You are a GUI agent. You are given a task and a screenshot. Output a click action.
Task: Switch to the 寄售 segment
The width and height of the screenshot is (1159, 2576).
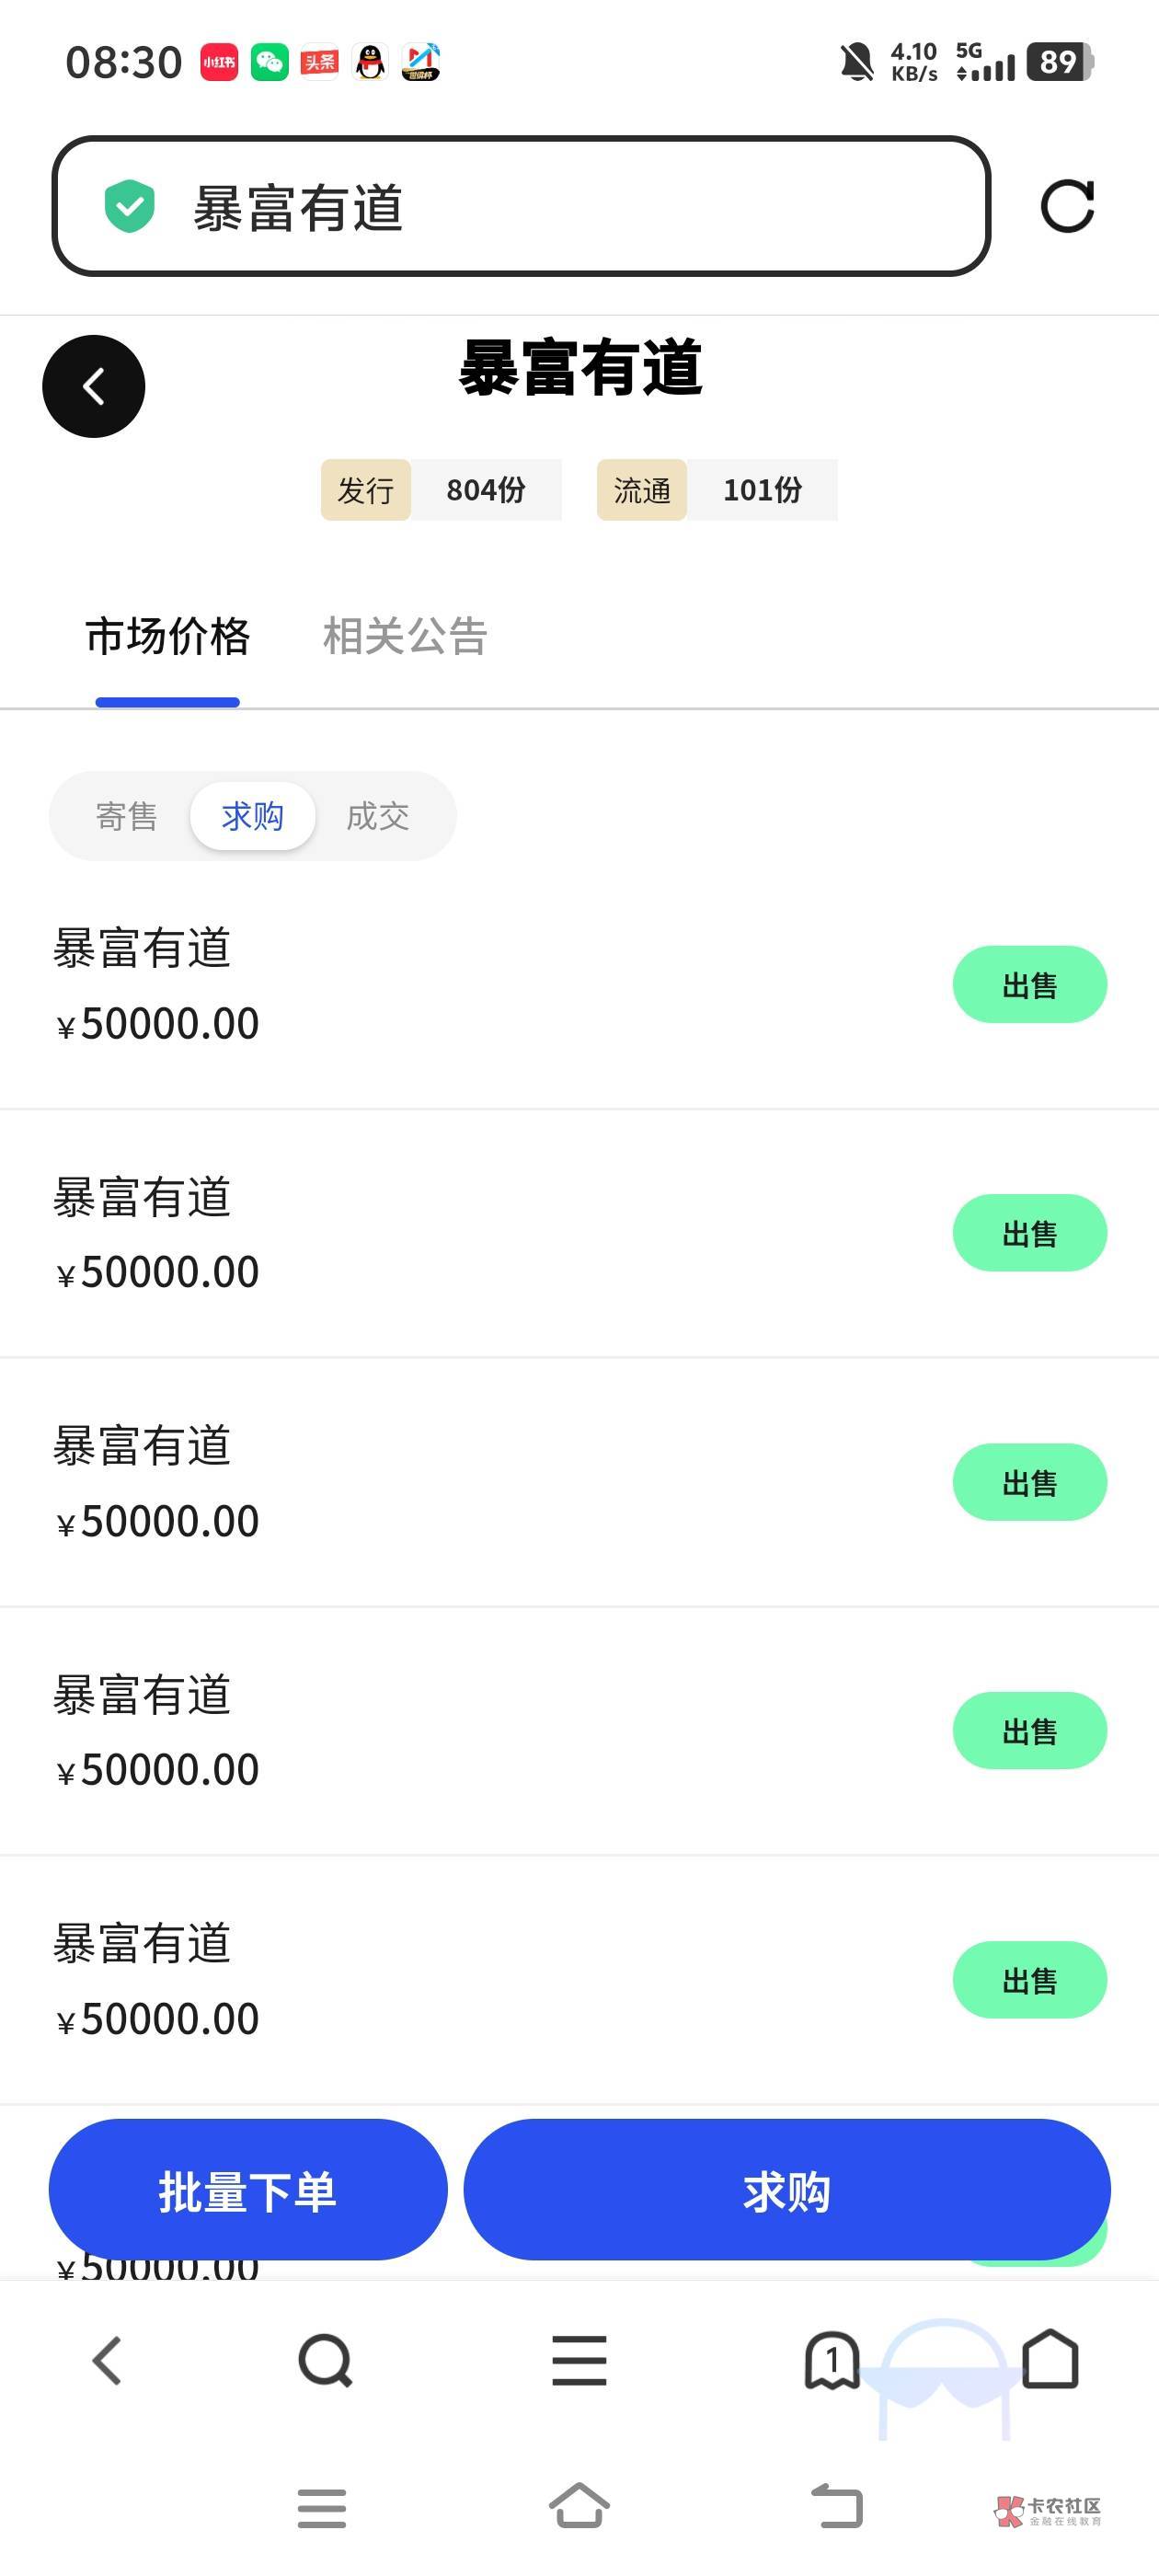pyautogui.click(x=126, y=816)
